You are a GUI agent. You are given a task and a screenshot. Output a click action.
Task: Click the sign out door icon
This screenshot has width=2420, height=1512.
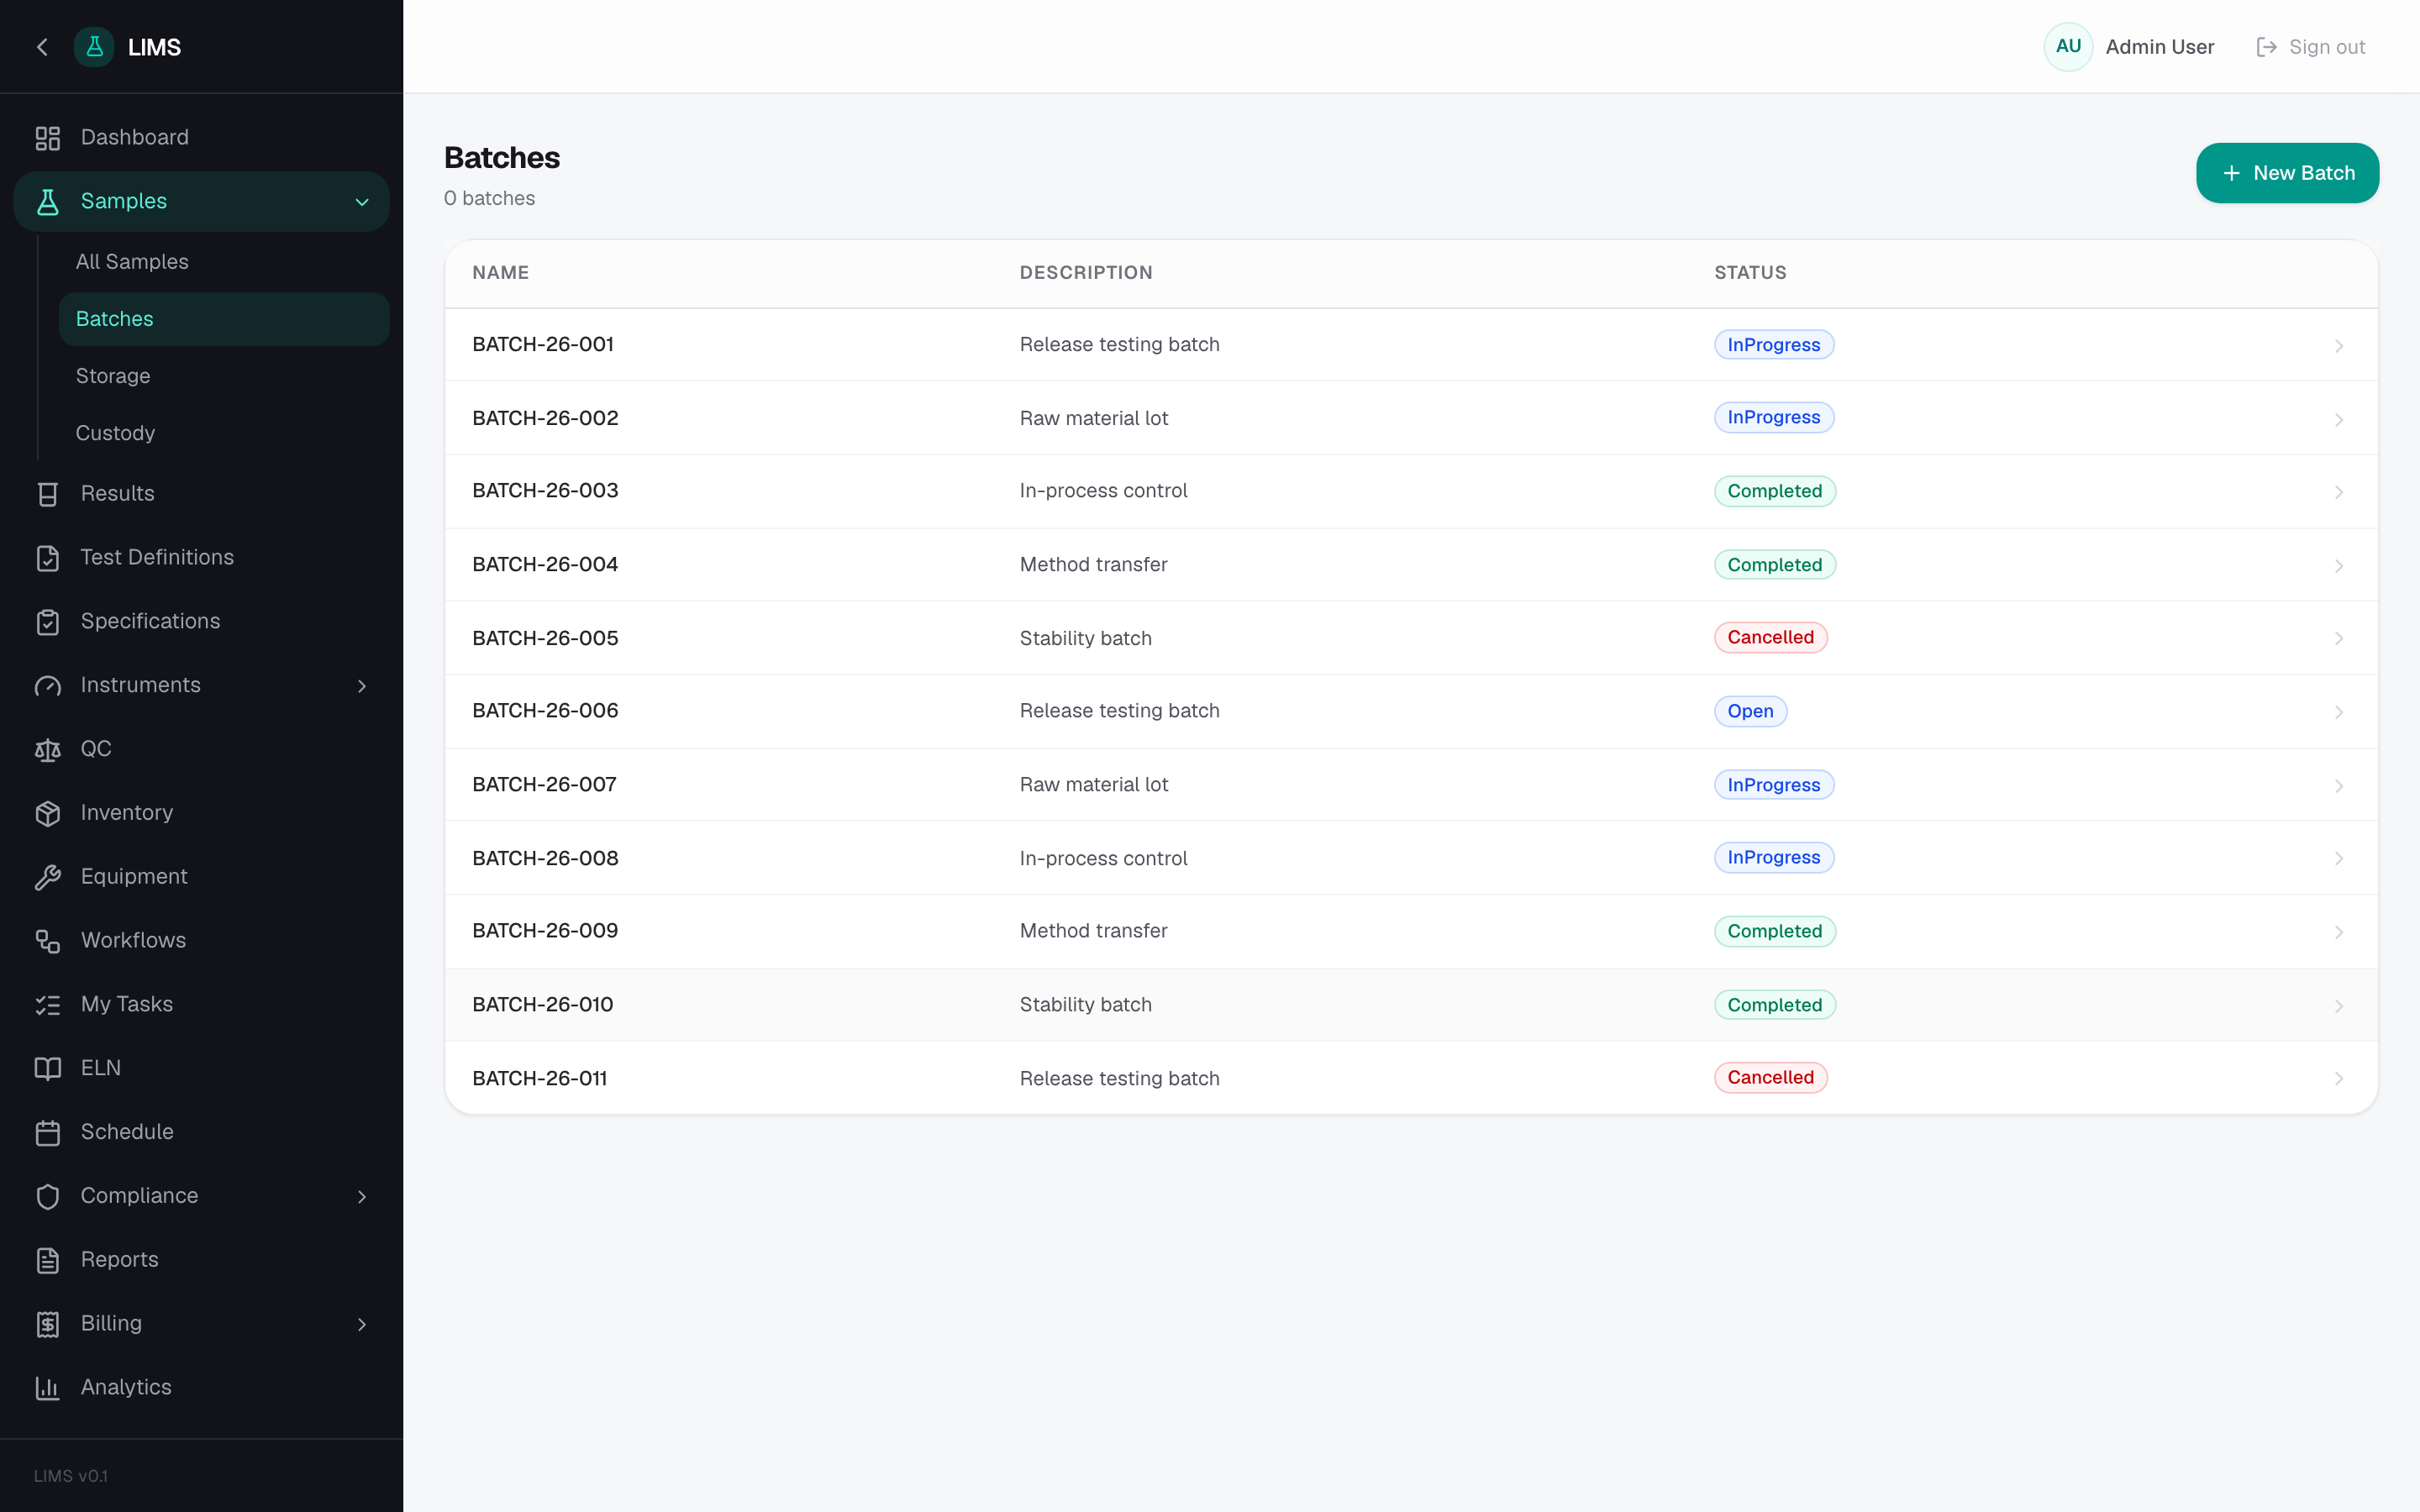click(x=2267, y=47)
